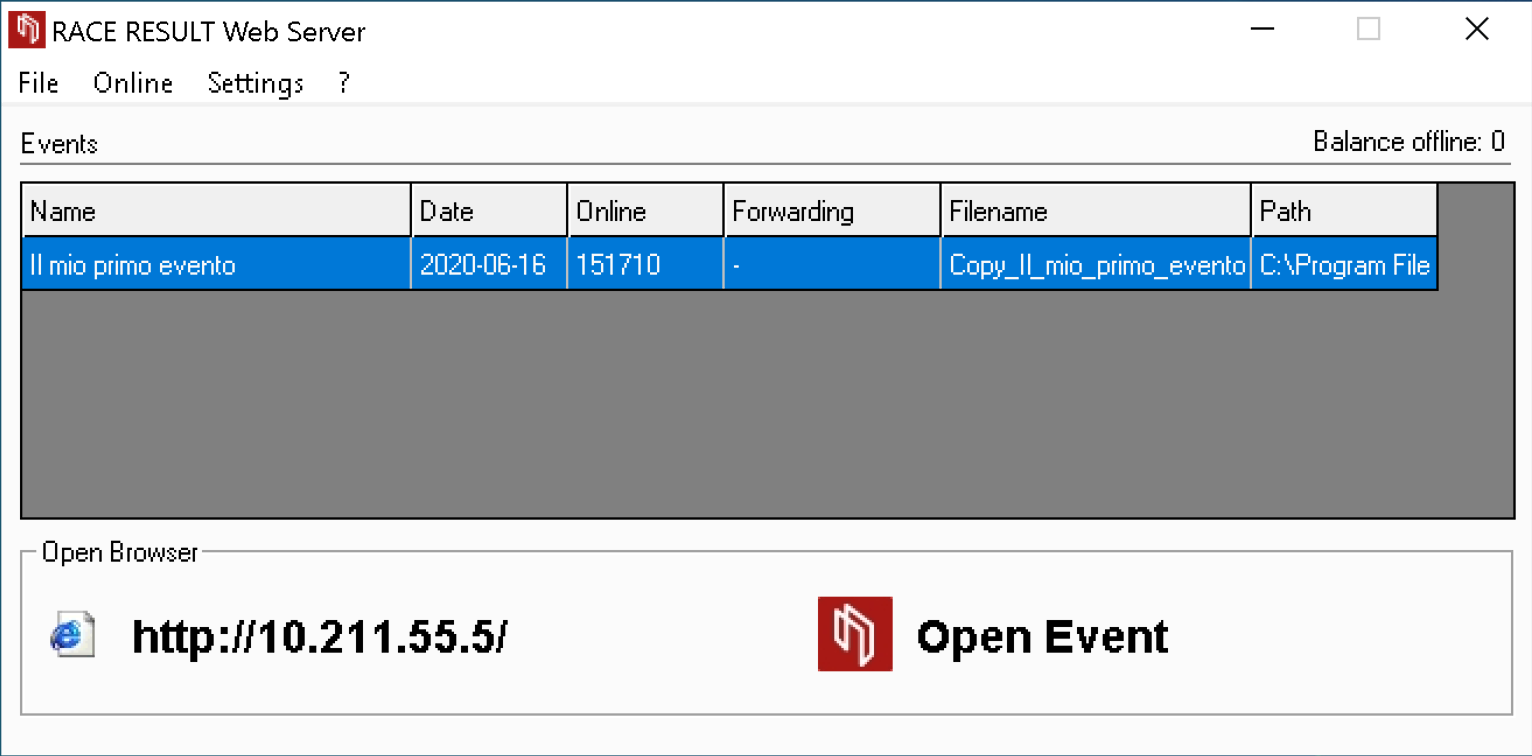Click the Path column header
Viewport: 1532px width, 756px height.
pyautogui.click(x=1344, y=210)
